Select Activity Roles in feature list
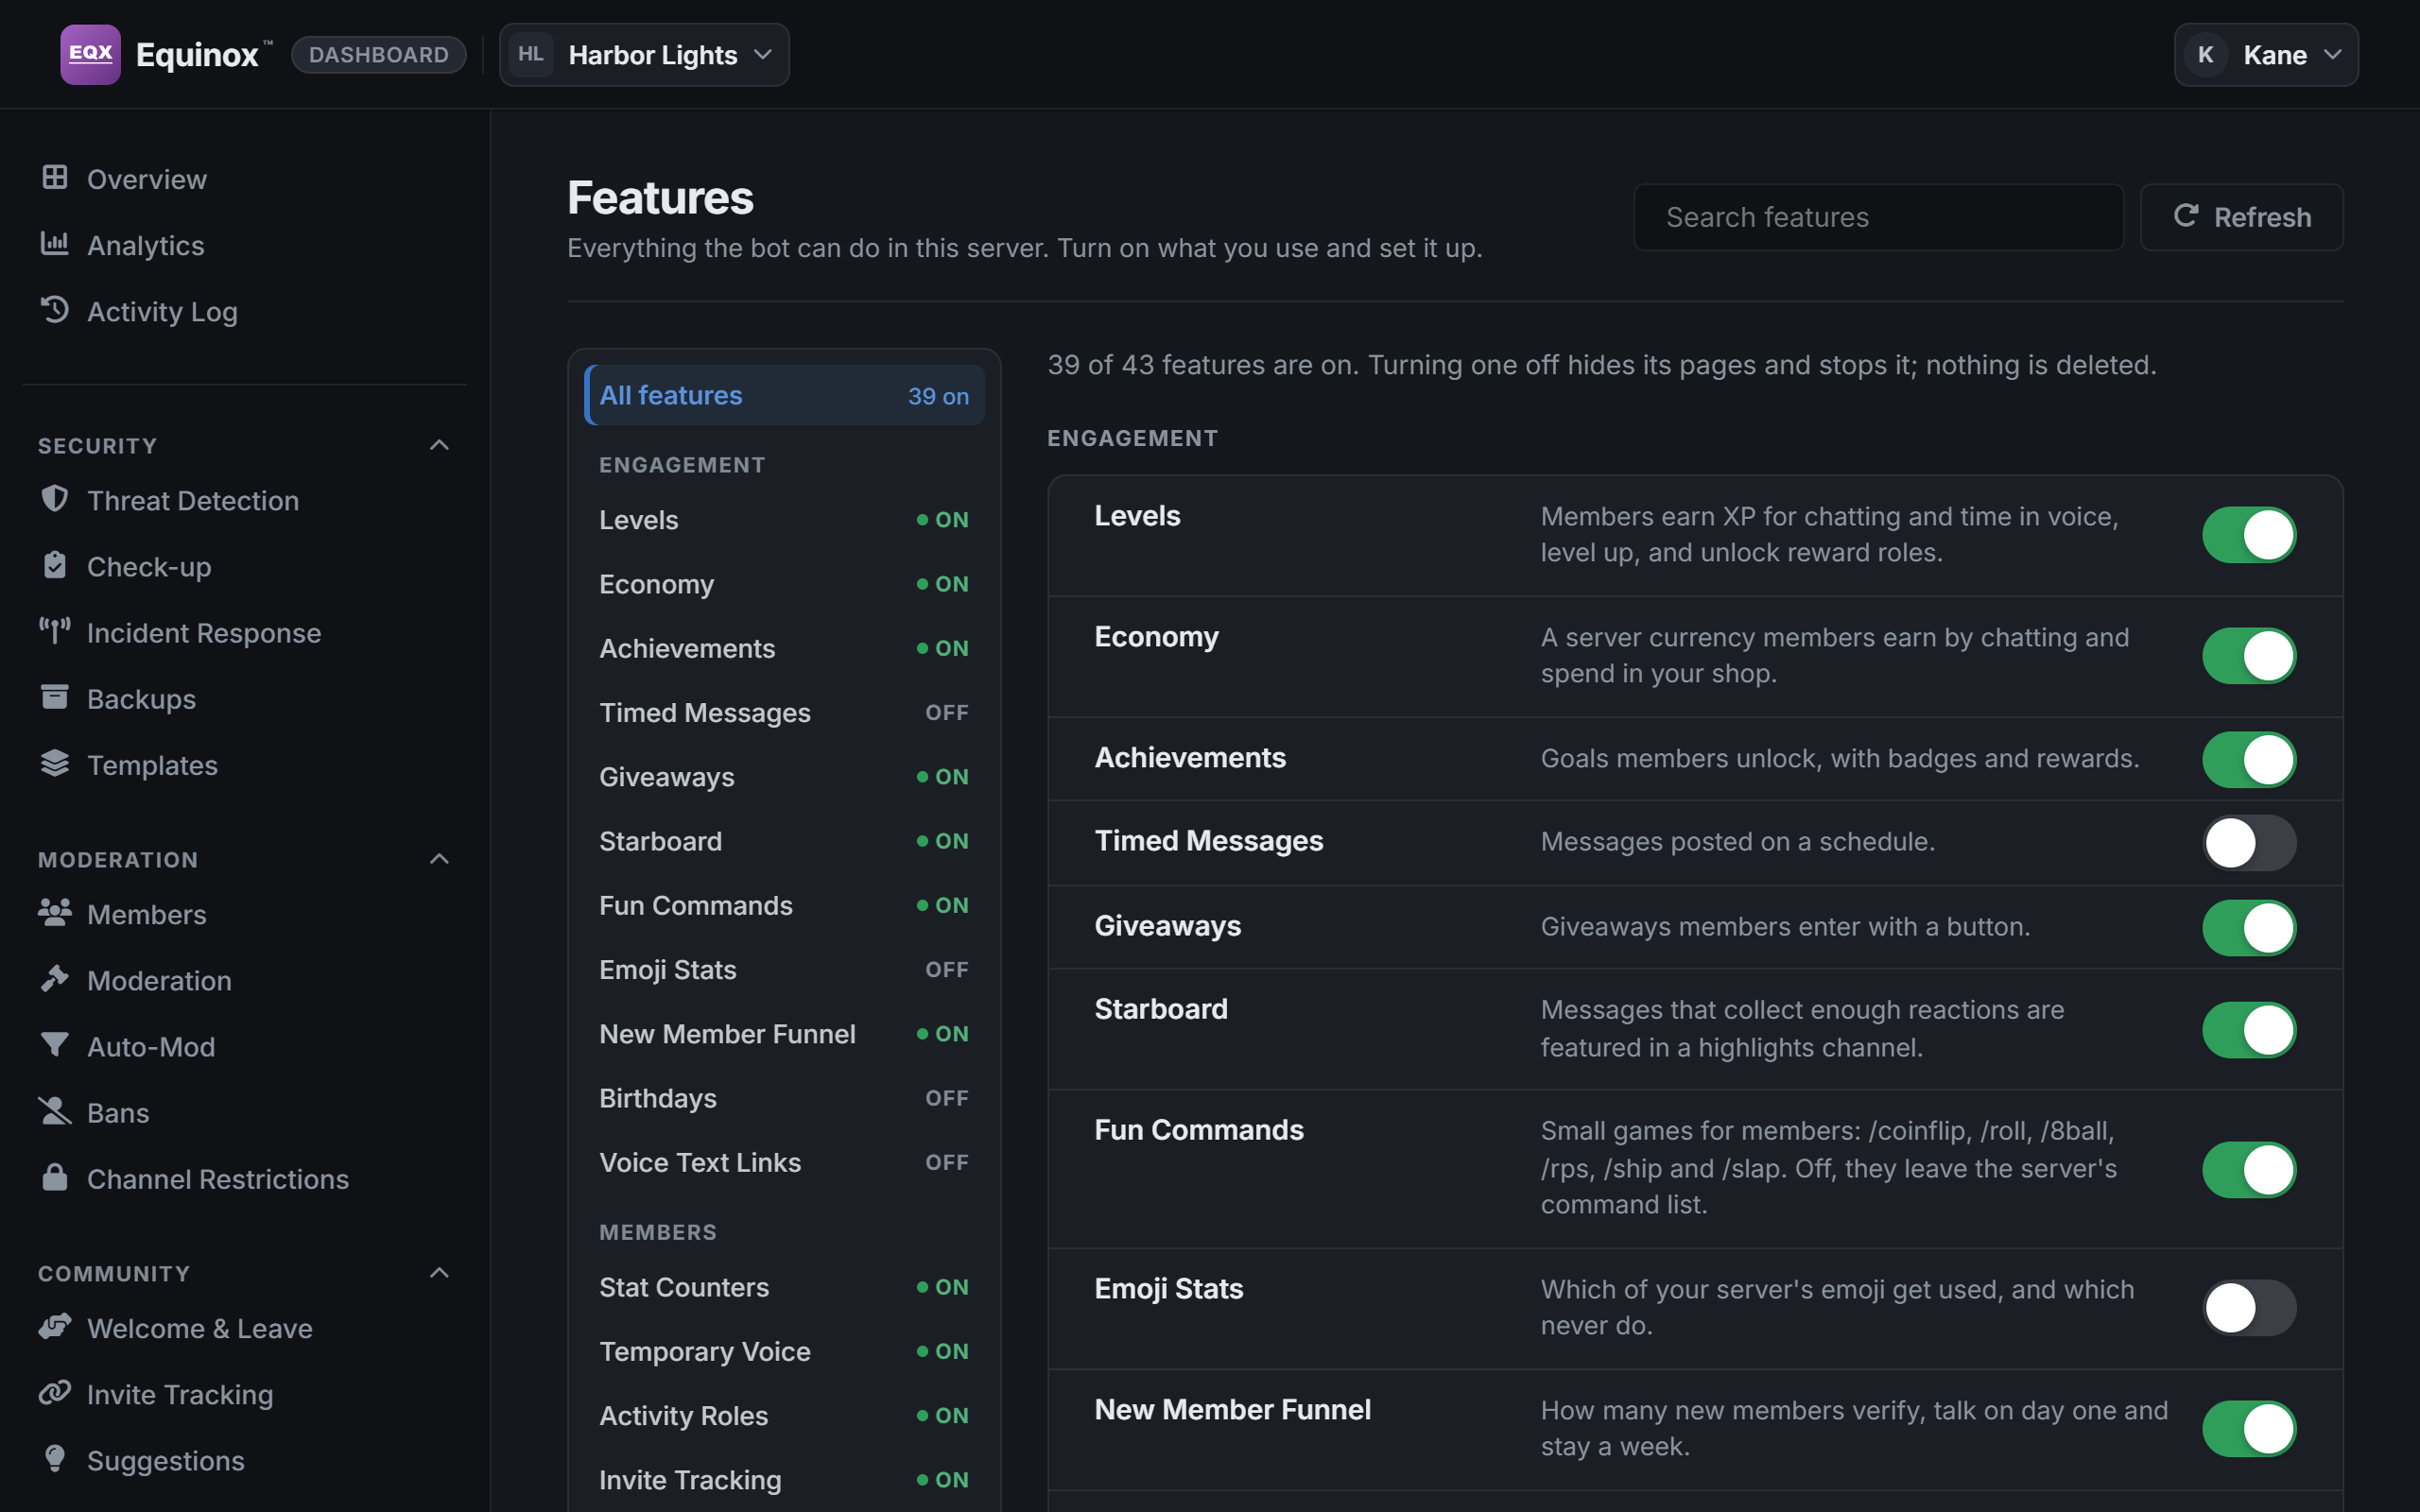This screenshot has height=1512, width=2420. [x=785, y=1416]
